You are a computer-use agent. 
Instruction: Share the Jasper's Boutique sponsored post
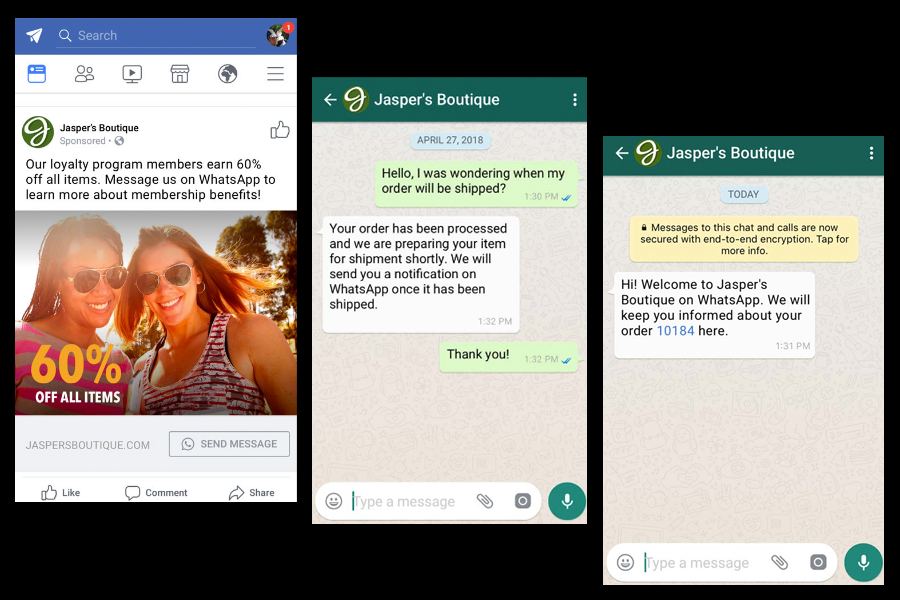pyautogui.click(x=251, y=492)
